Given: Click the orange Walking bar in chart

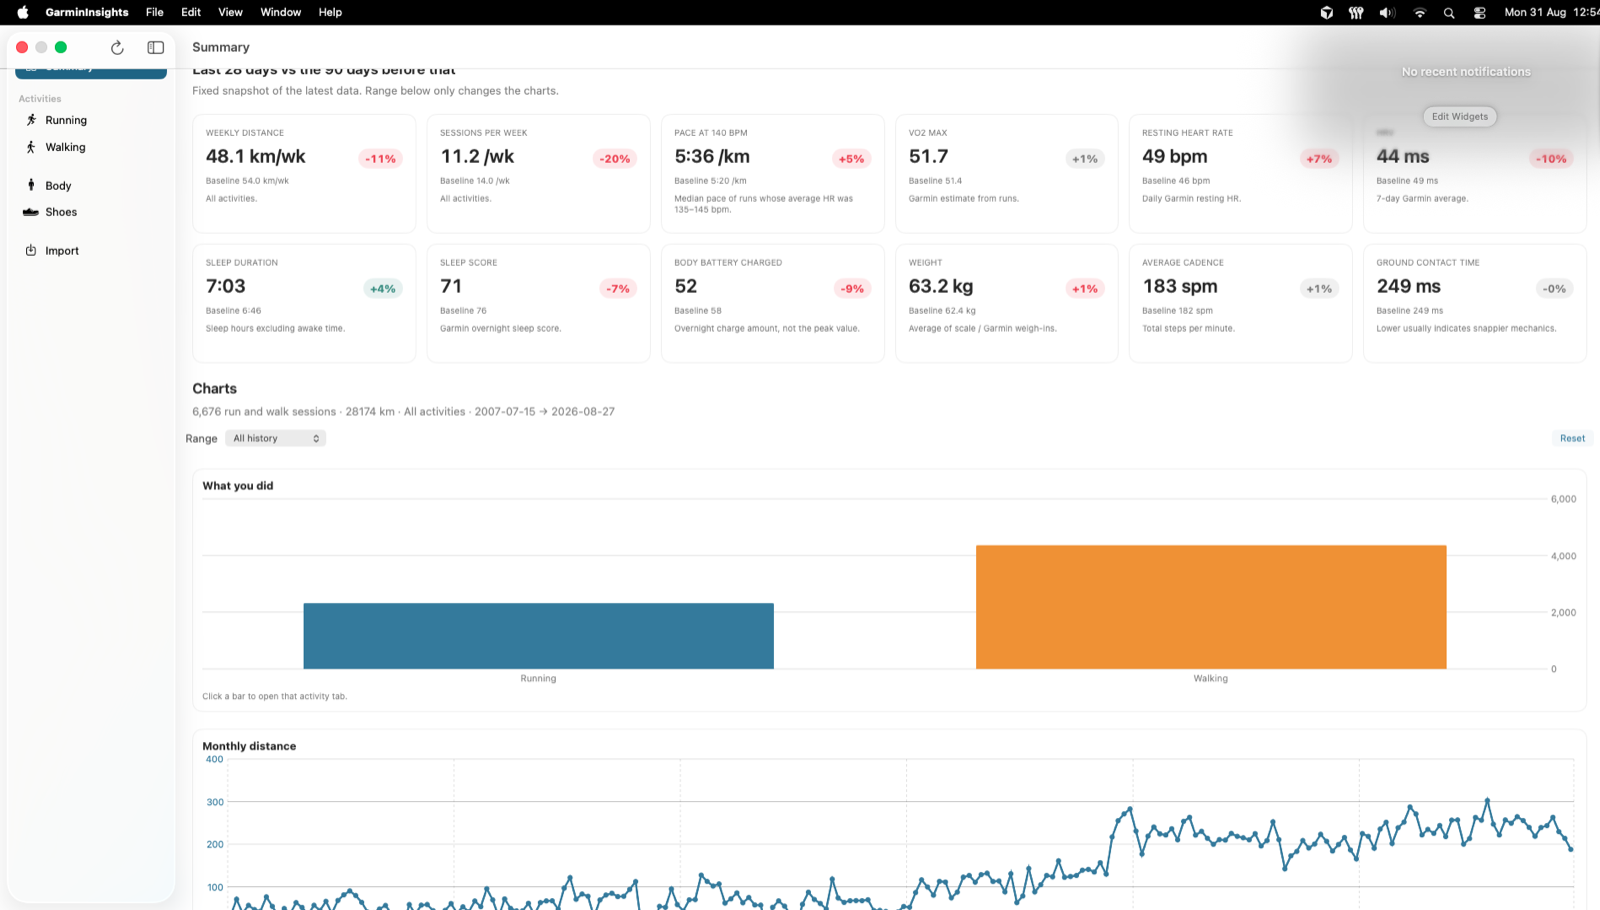Looking at the screenshot, I should (x=1211, y=607).
